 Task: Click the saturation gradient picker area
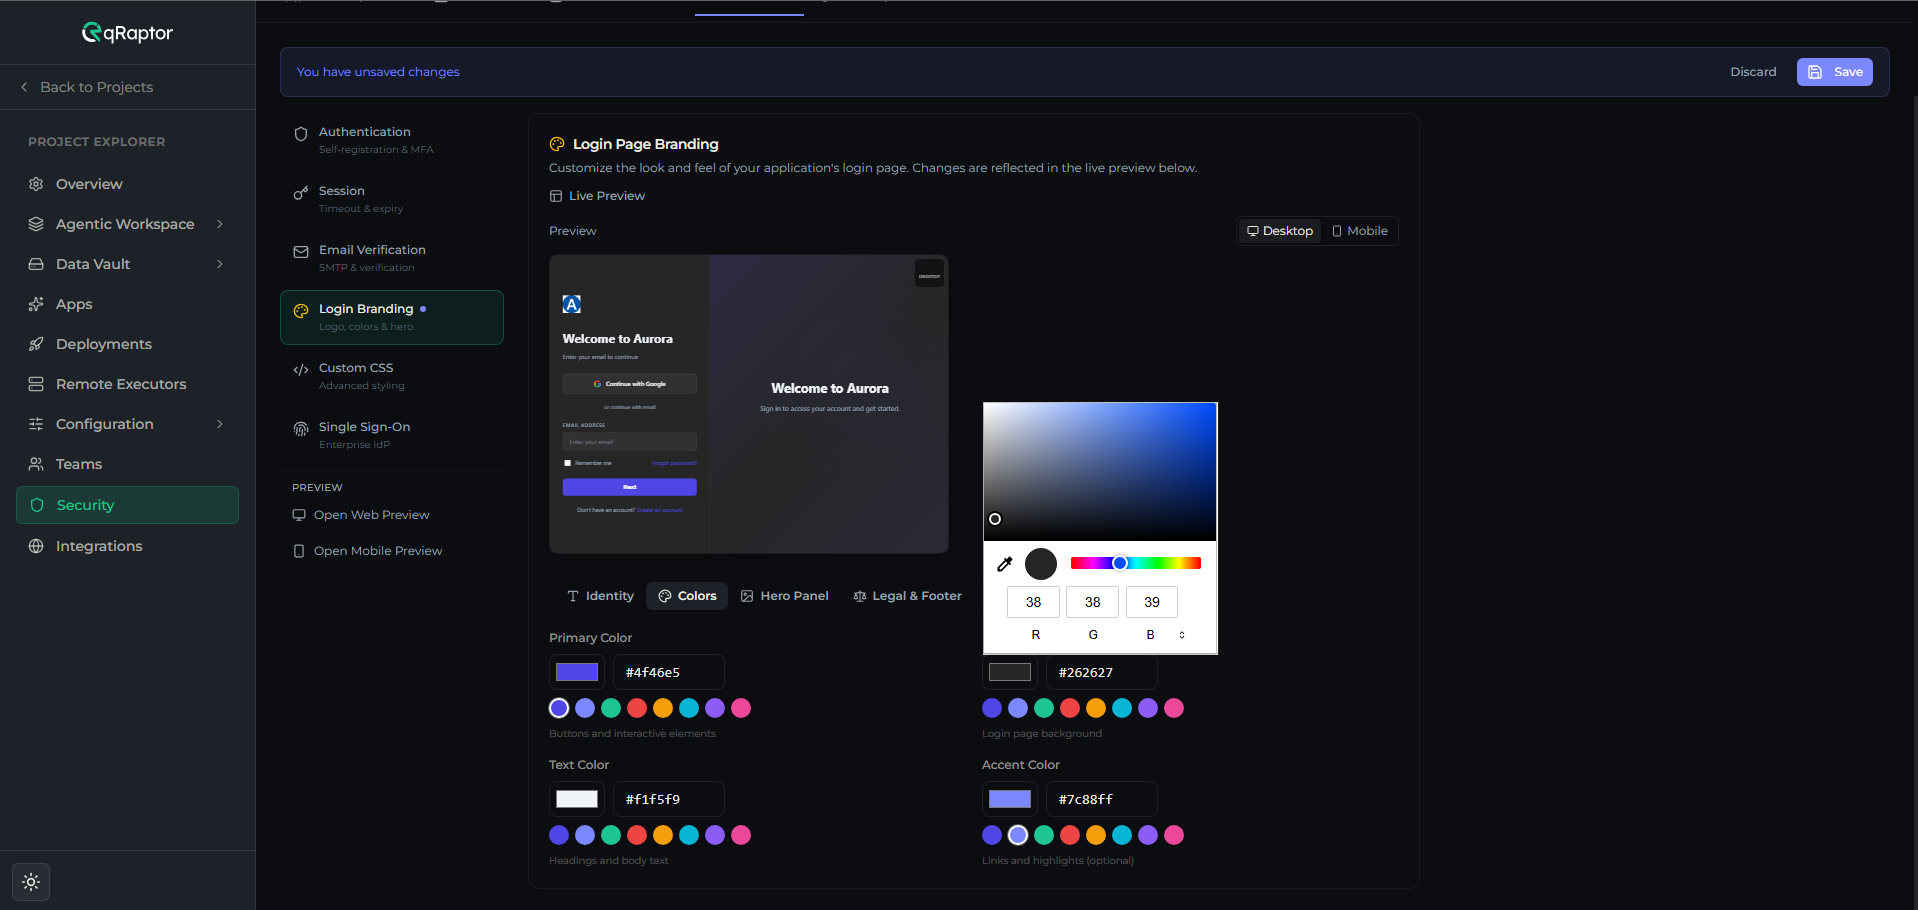pyautogui.click(x=1100, y=472)
